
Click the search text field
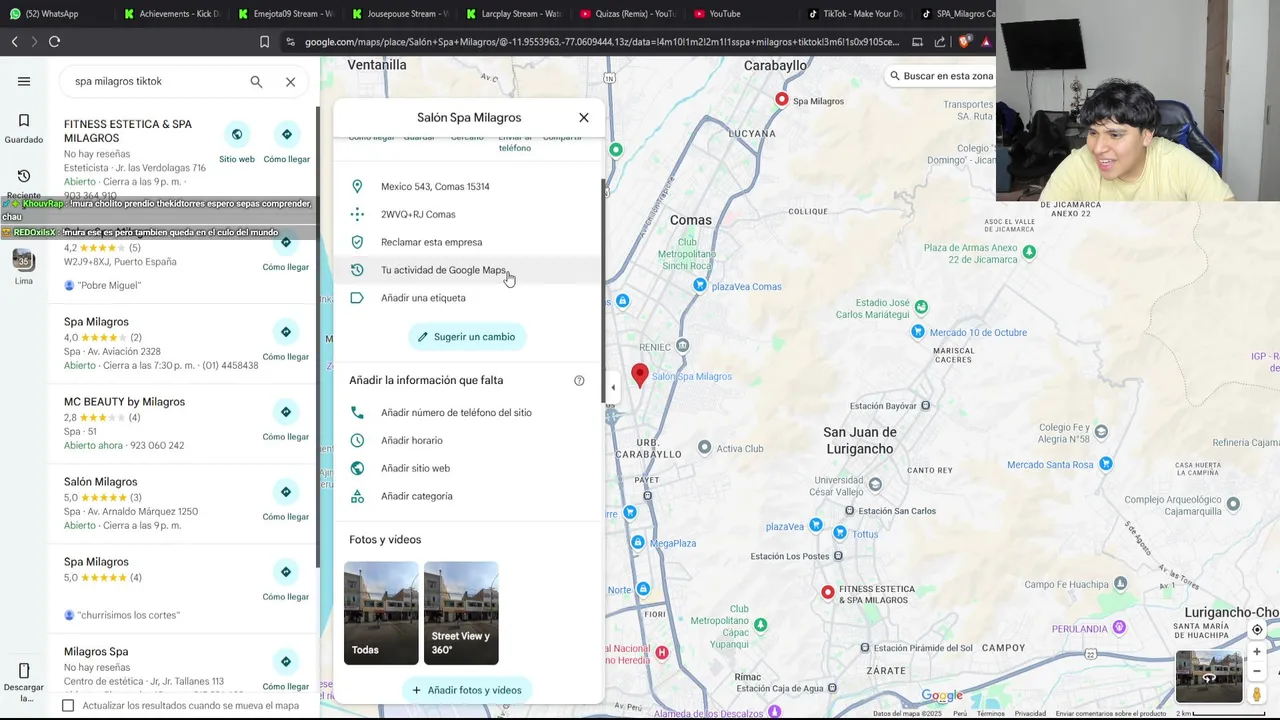point(155,81)
